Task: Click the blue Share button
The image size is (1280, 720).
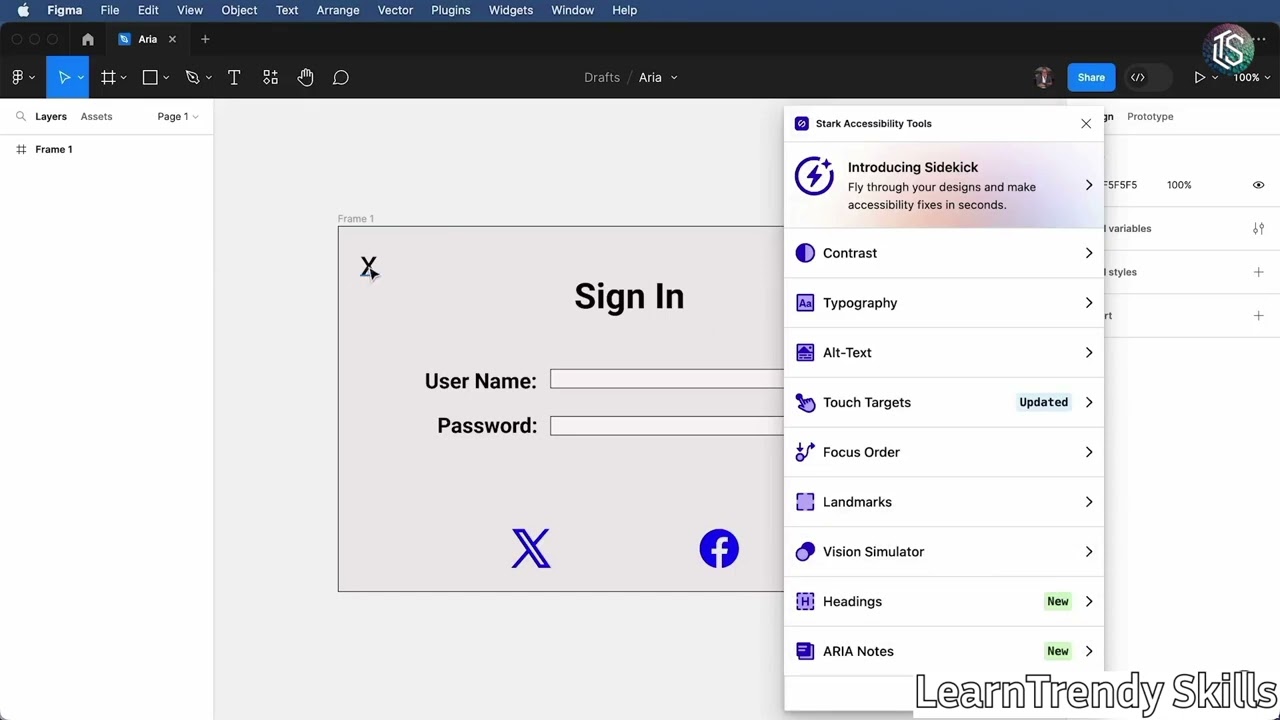Action: point(1091,77)
